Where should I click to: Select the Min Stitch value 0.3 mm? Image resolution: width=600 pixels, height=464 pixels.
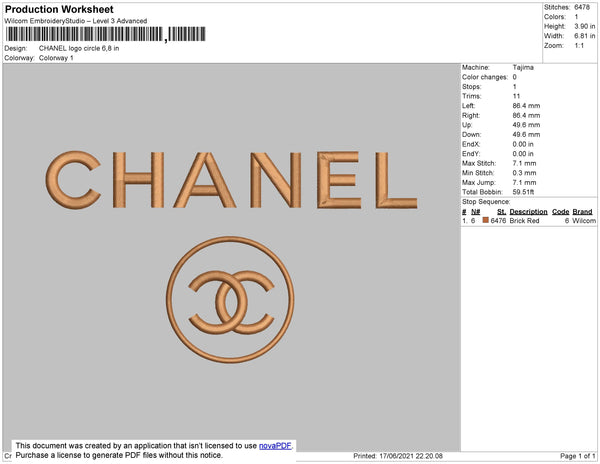tap(524, 173)
